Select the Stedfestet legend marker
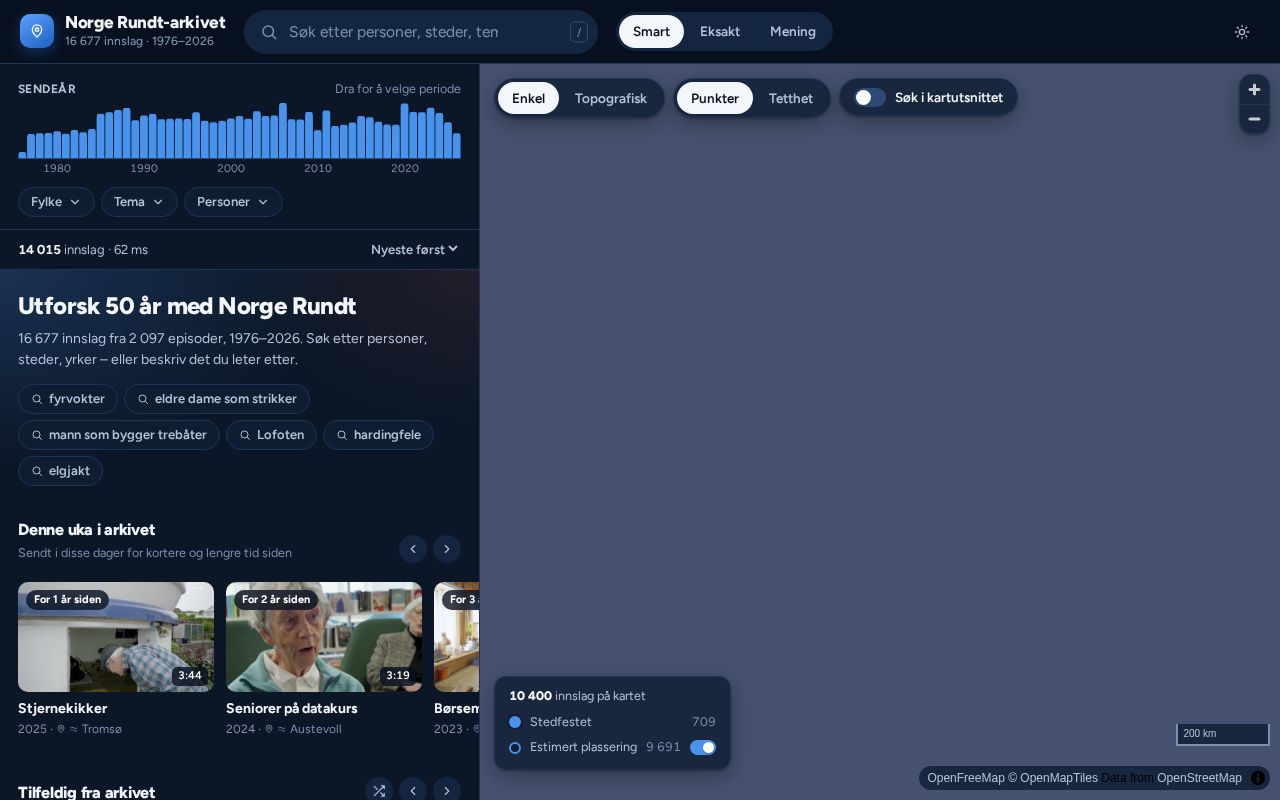Image resolution: width=1280 pixels, height=800 pixels. coord(515,722)
